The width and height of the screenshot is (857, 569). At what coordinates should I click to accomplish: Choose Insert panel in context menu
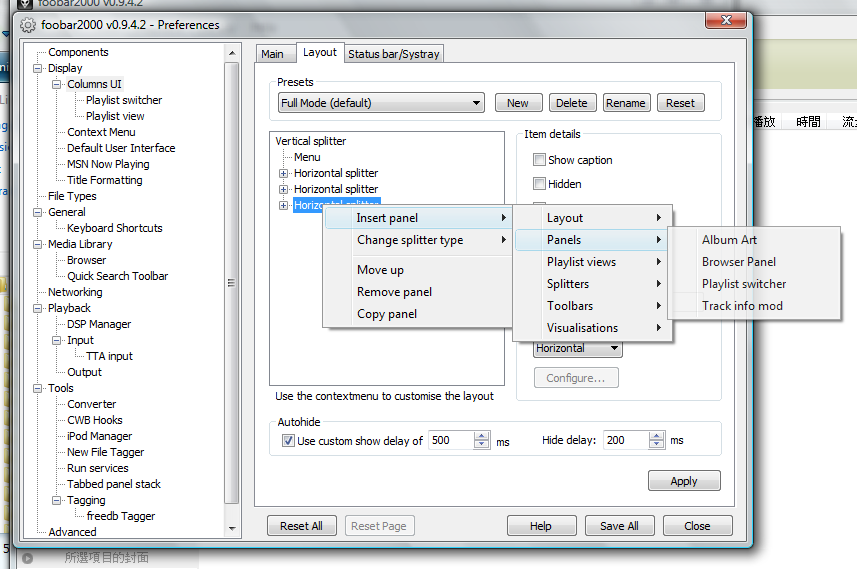pos(418,218)
